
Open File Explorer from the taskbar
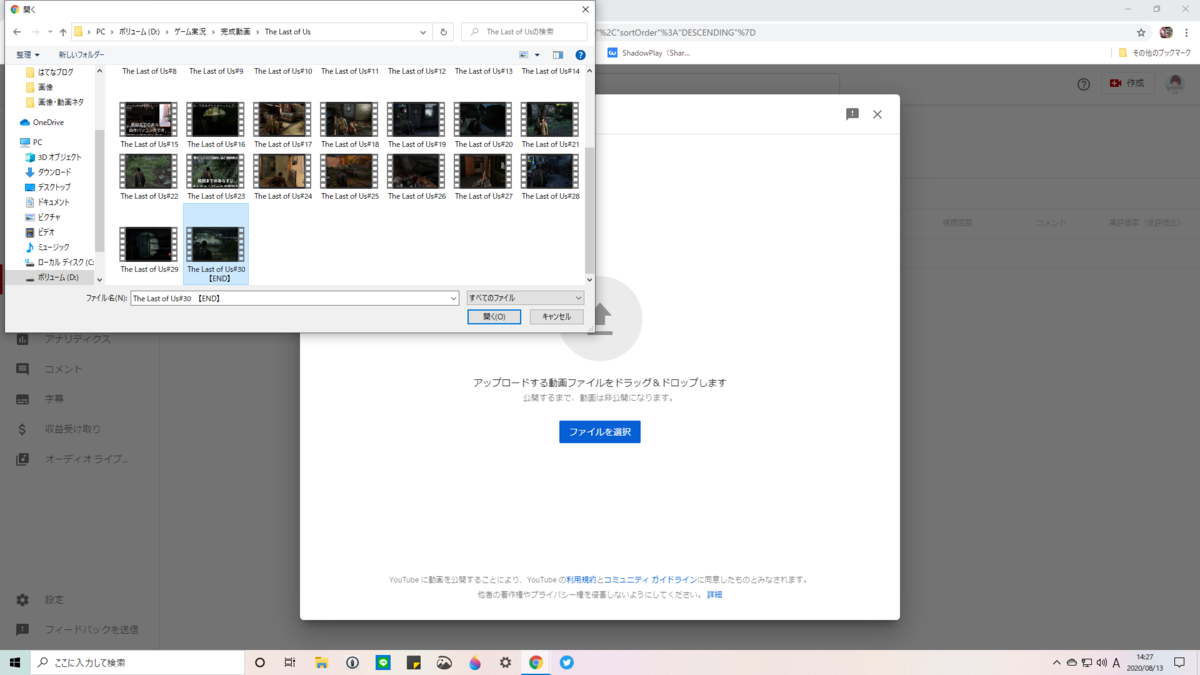tap(321, 663)
